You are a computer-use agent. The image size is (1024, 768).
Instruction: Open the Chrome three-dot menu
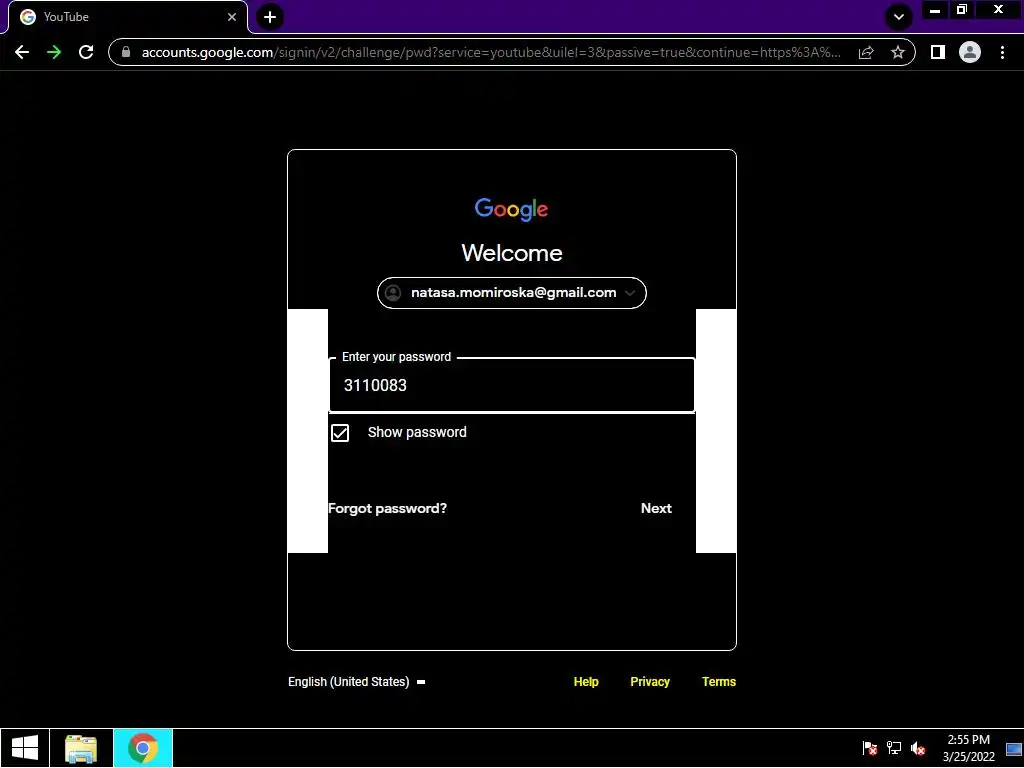pyautogui.click(x=1002, y=52)
